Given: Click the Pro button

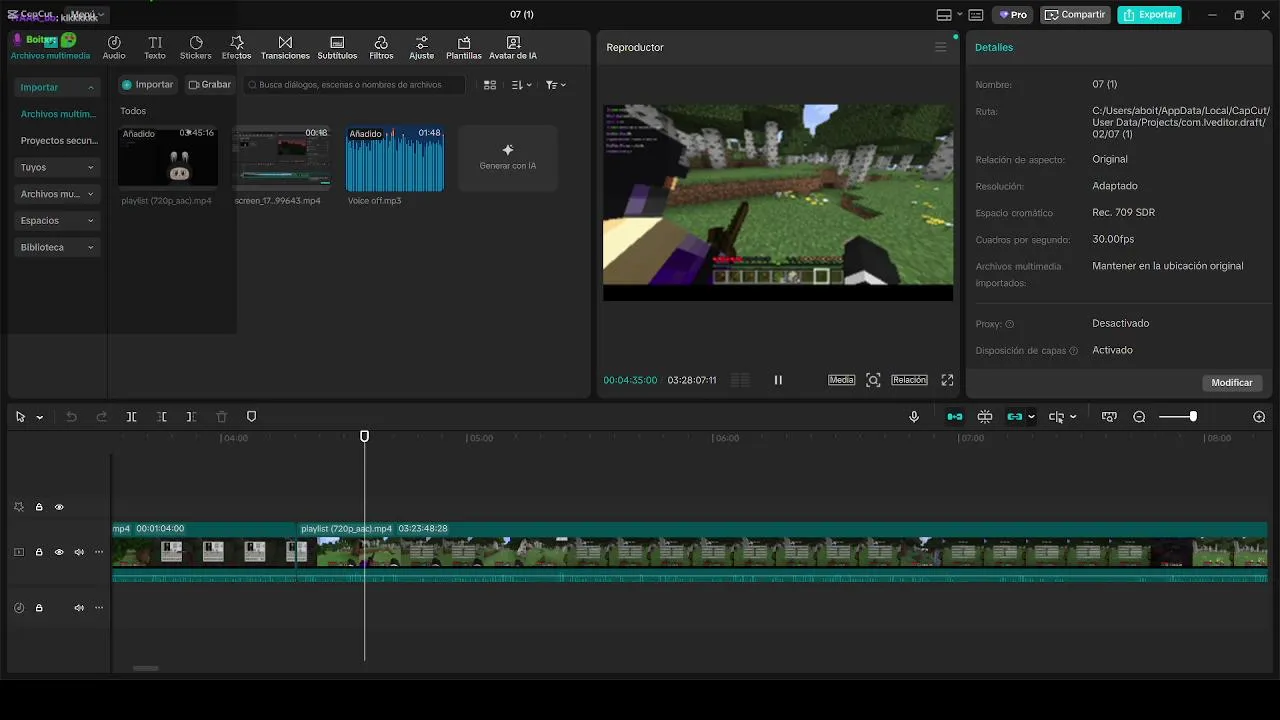Looking at the screenshot, I should pos(1013,15).
